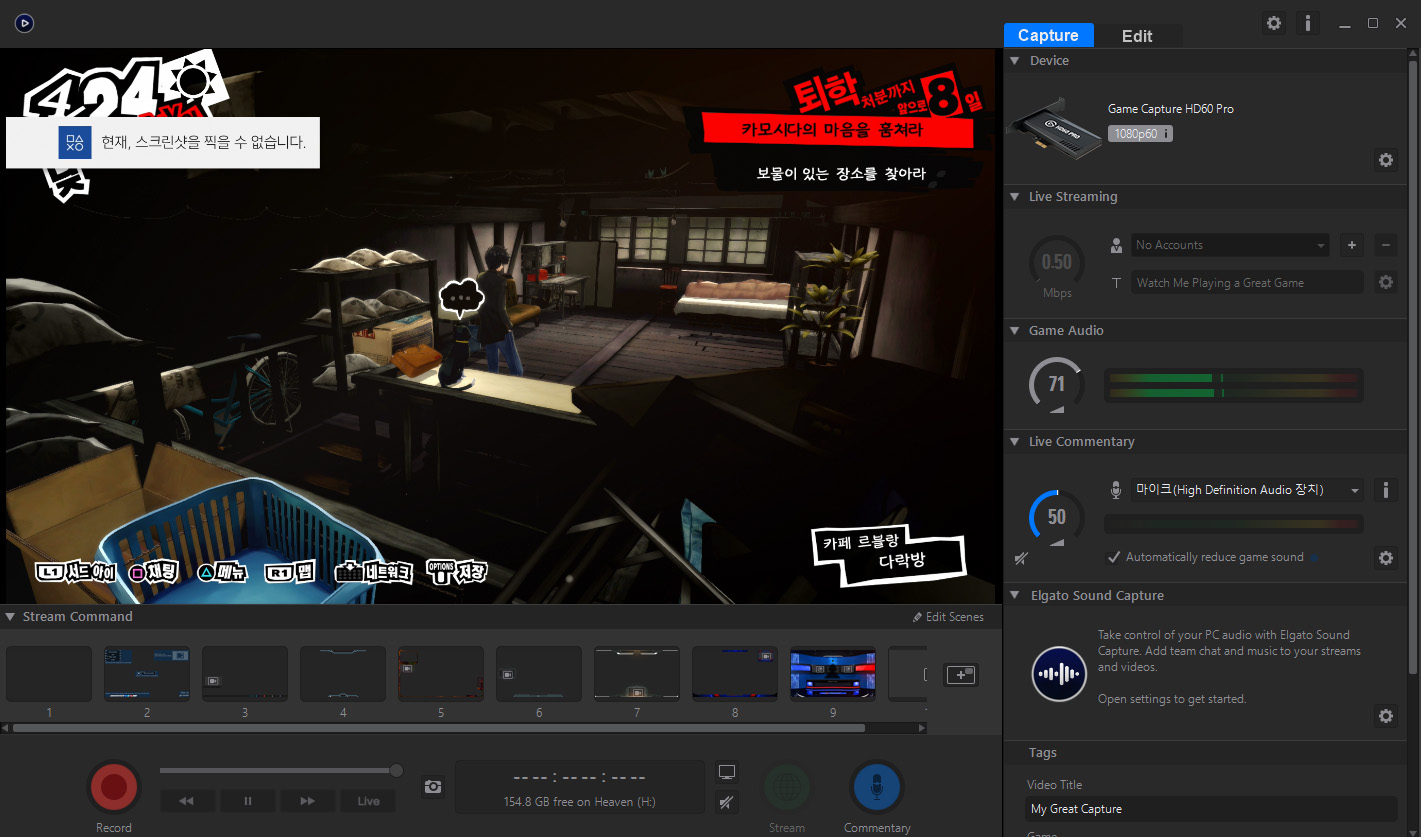The width and height of the screenshot is (1421, 837).
Task: Click the muted commentary icon beside dial
Action: (x=1021, y=558)
